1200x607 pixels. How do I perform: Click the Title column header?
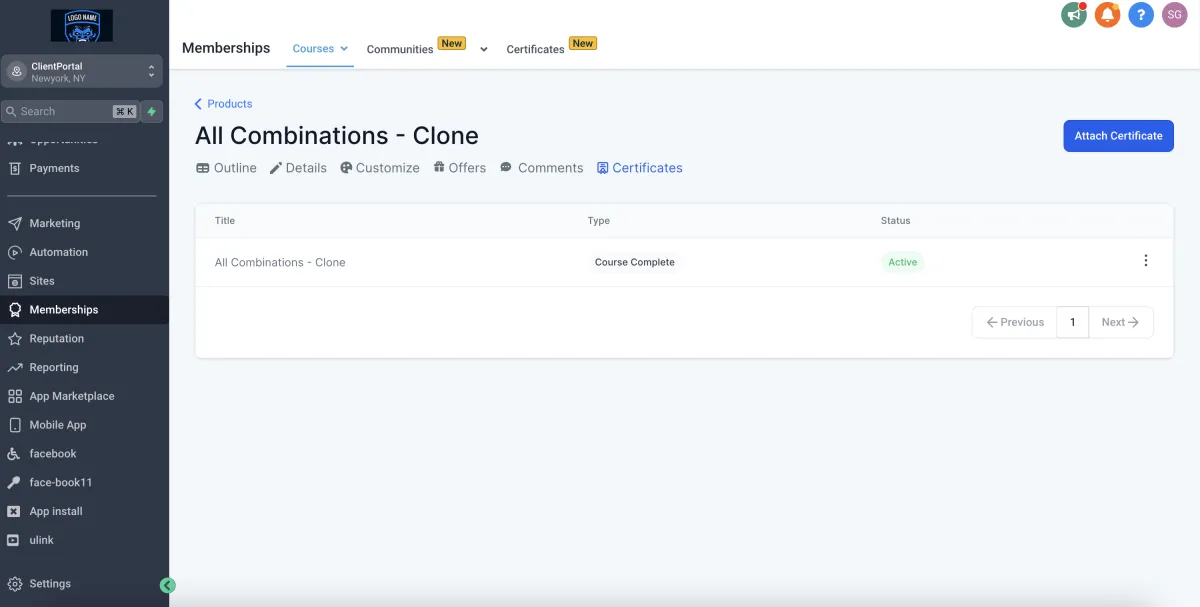(225, 220)
